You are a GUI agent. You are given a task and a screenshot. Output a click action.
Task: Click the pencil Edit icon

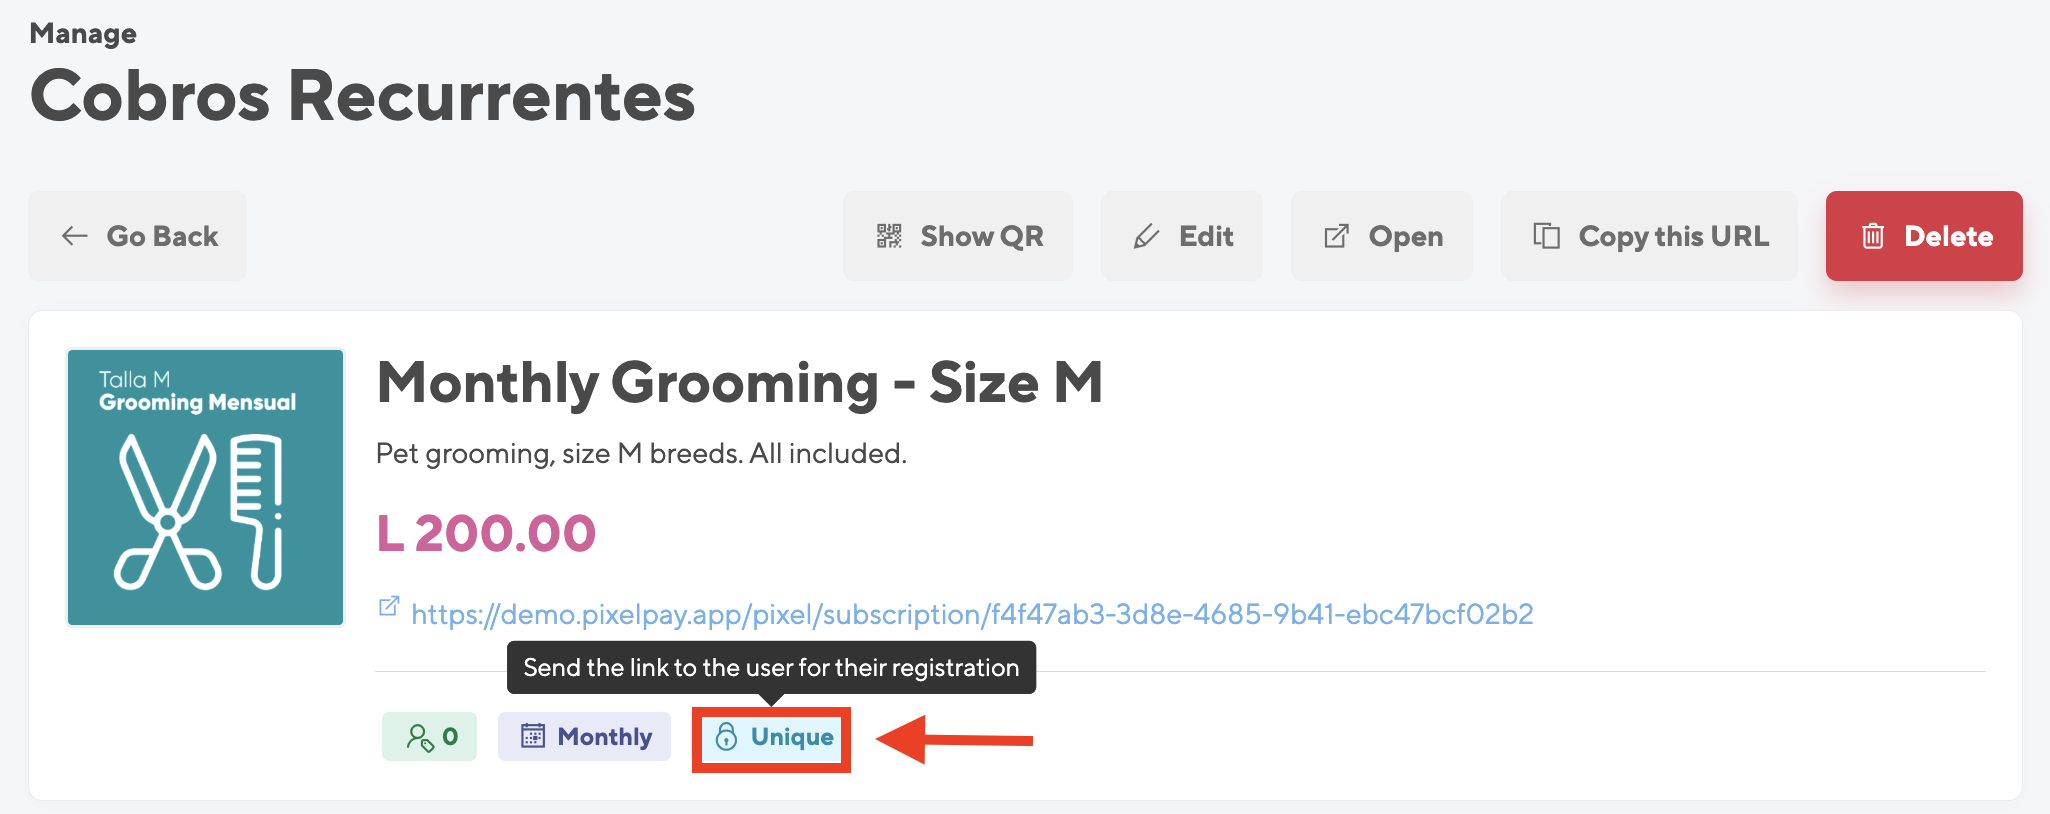[x=1146, y=236]
